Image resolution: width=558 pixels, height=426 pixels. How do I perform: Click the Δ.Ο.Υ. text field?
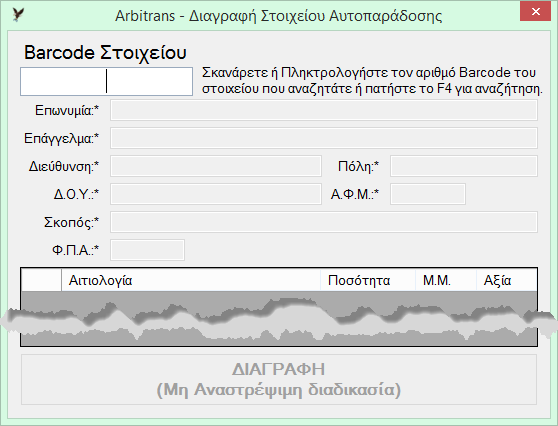pyautogui.click(x=216, y=194)
